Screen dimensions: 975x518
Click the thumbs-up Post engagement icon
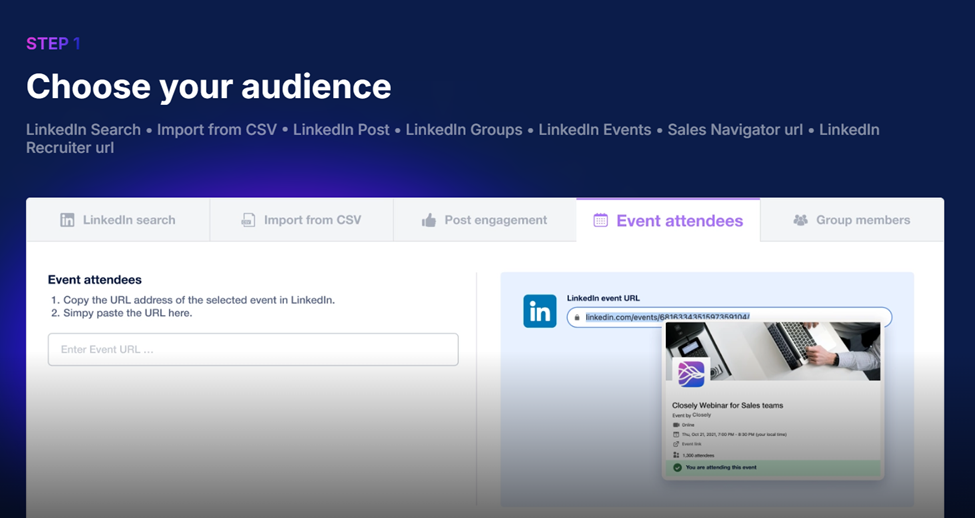click(x=428, y=220)
